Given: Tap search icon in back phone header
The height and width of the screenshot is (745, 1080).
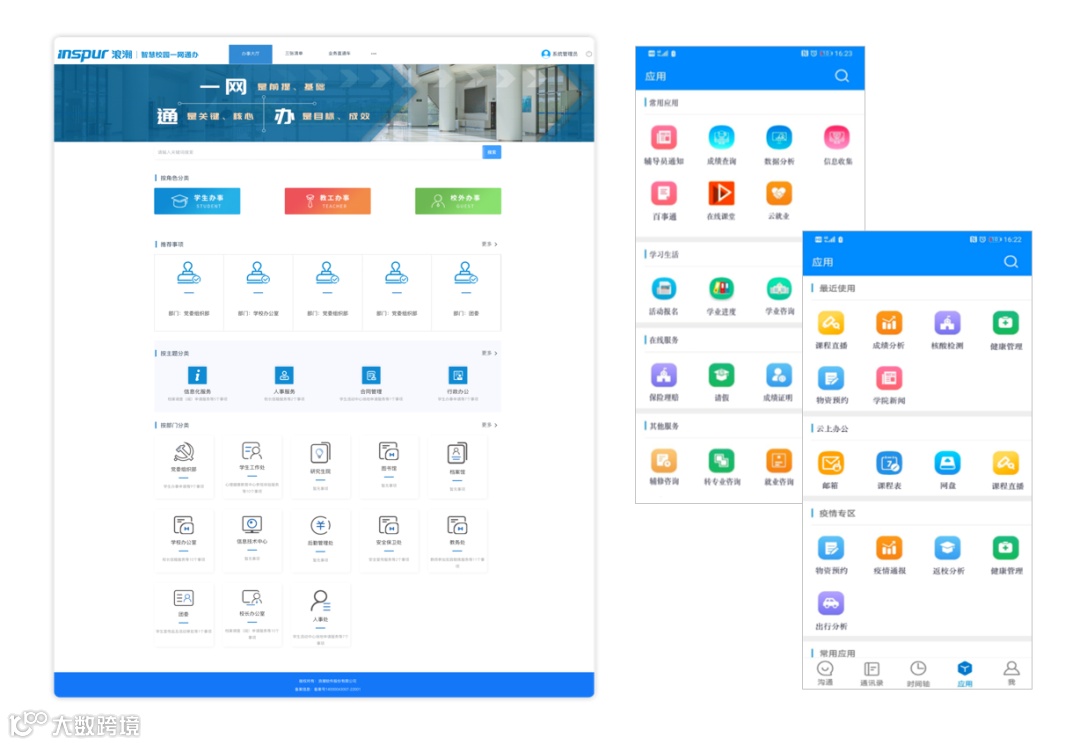Looking at the screenshot, I should 842,76.
